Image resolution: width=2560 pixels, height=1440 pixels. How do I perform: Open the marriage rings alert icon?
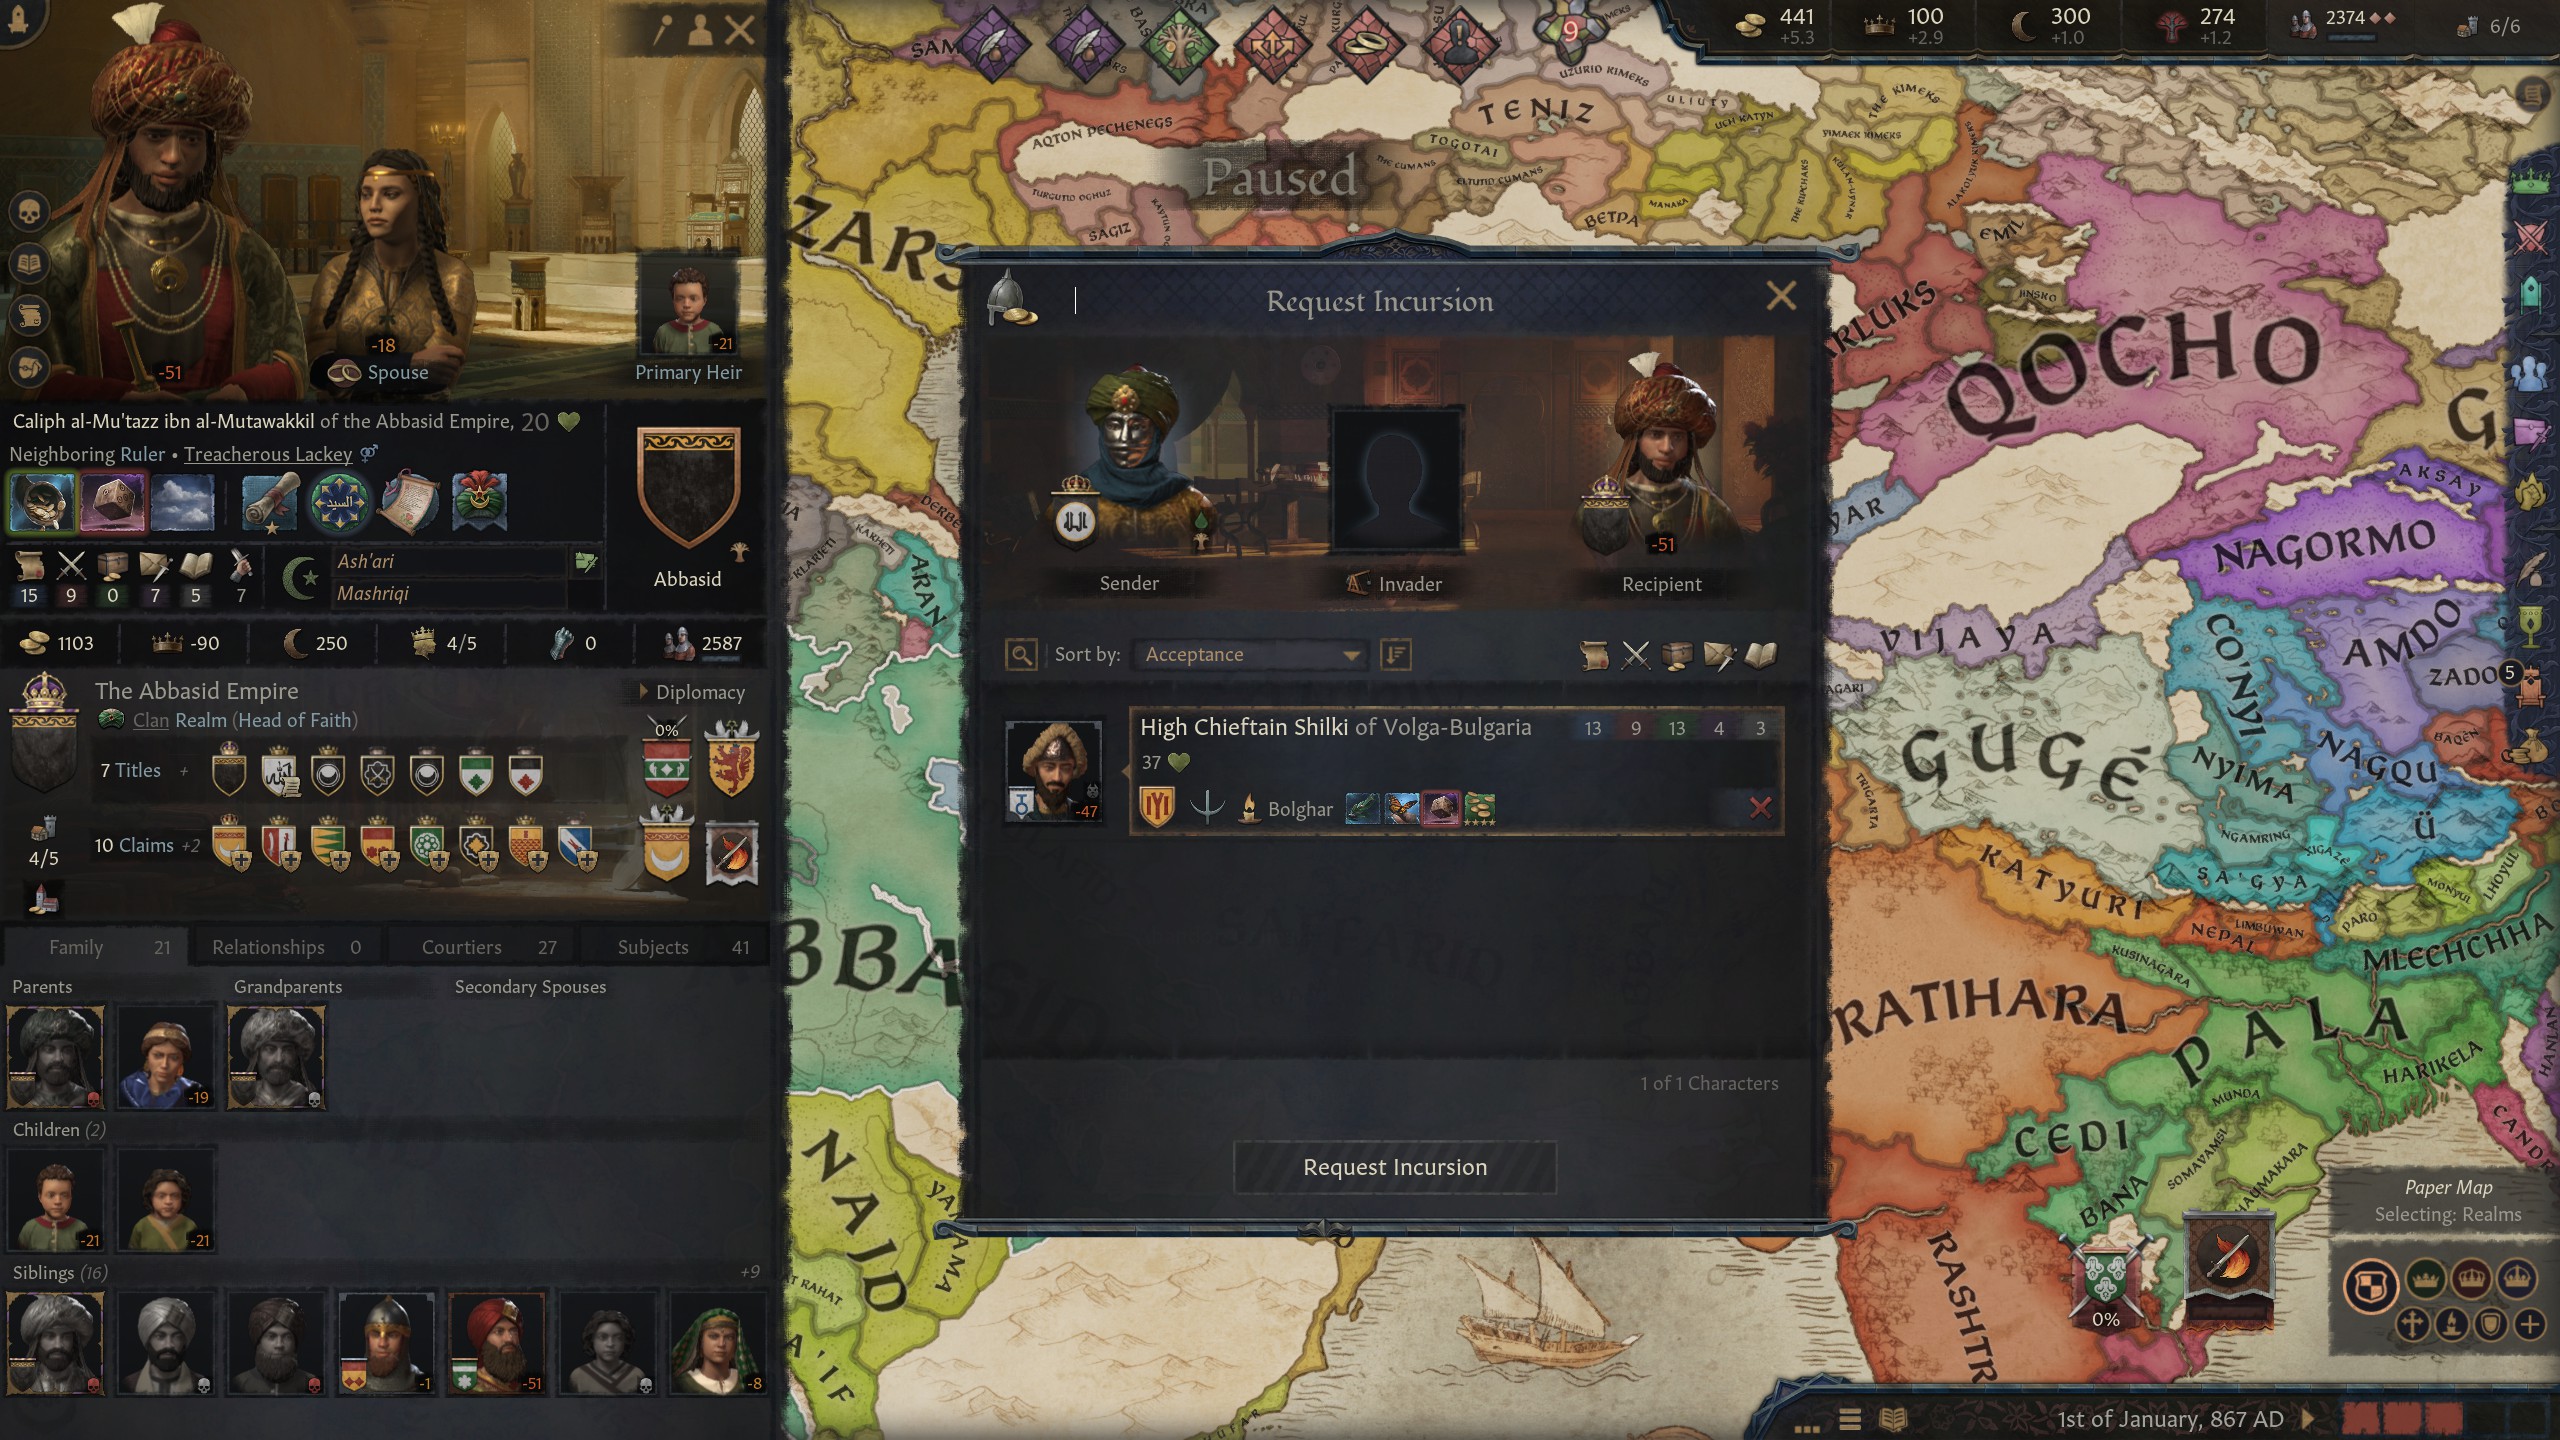tap(1366, 43)
